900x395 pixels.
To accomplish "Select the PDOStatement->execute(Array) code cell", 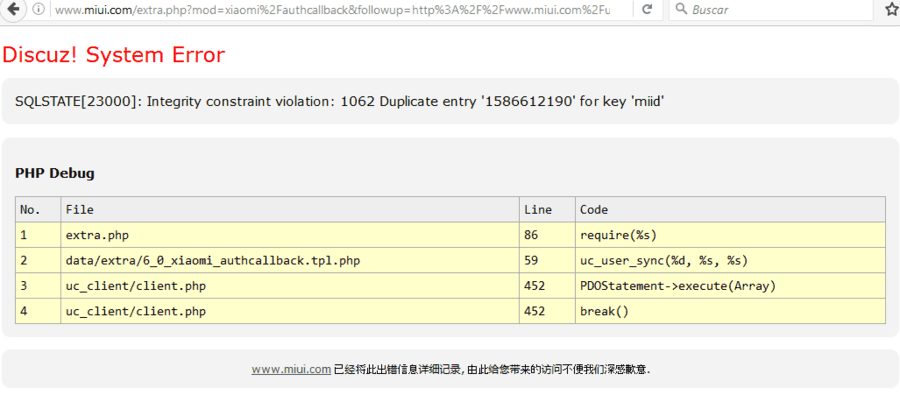I will coord(730,285).
